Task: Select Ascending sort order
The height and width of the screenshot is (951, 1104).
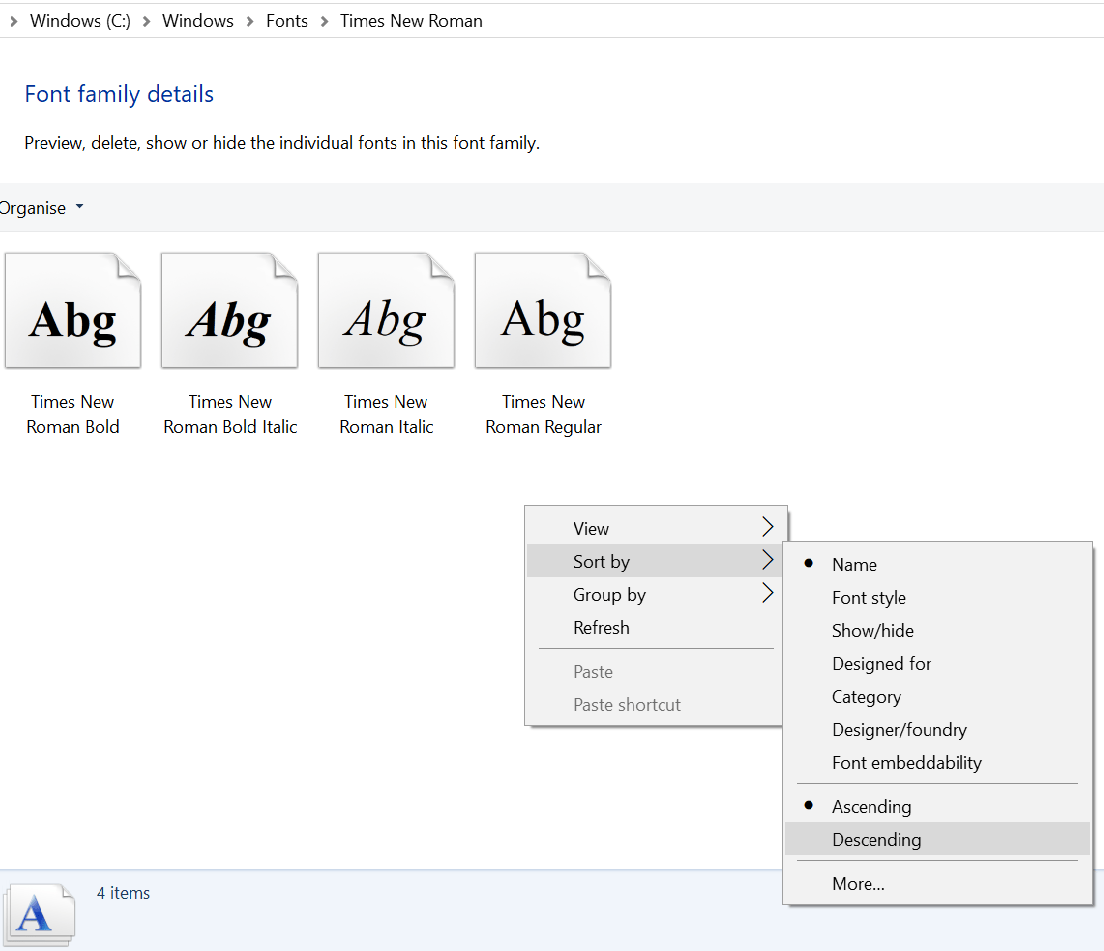Action: (871, 807)
